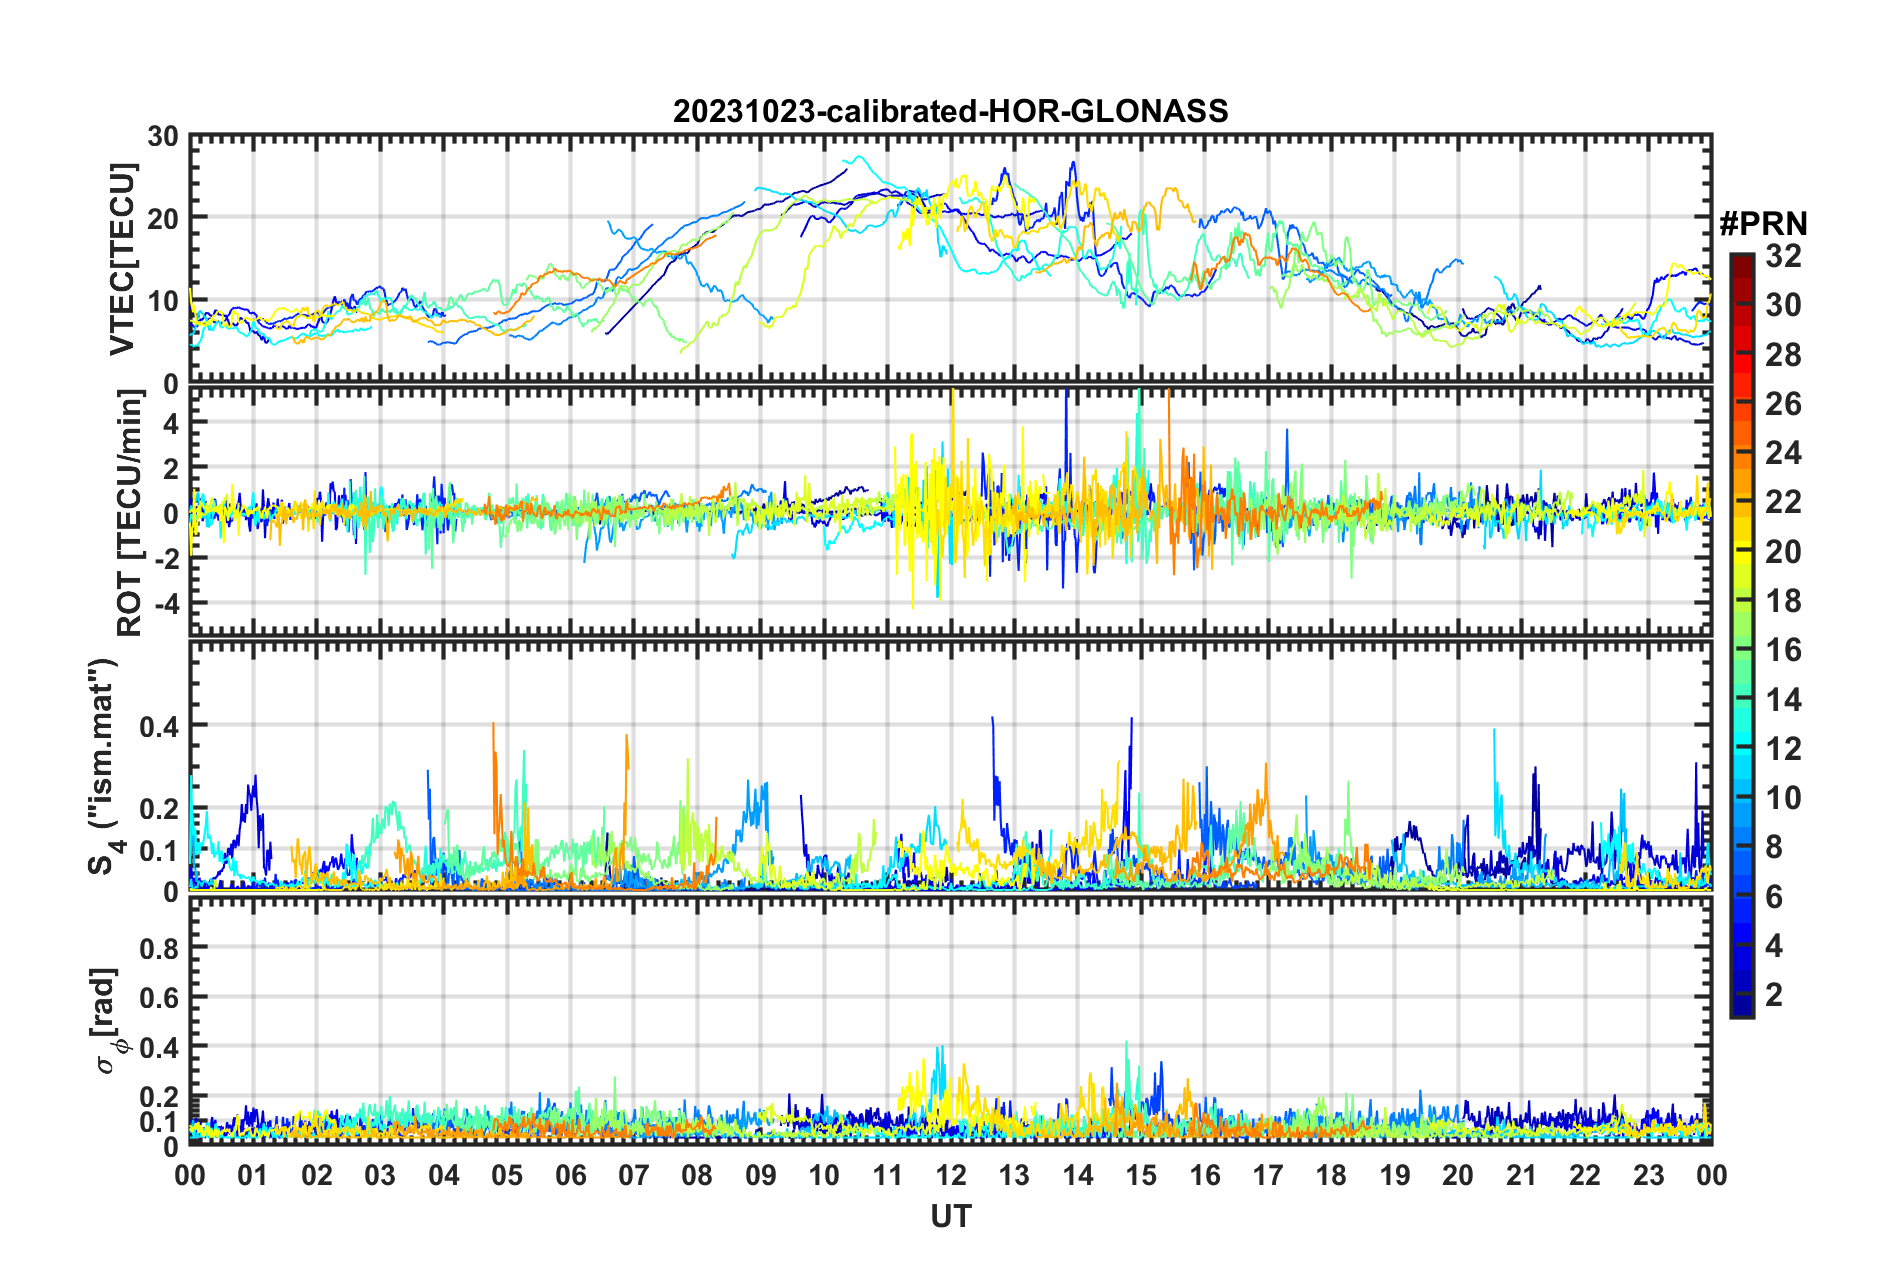Click the "0.6" tick on the sigma-phi axis

[x=159, y=997]
